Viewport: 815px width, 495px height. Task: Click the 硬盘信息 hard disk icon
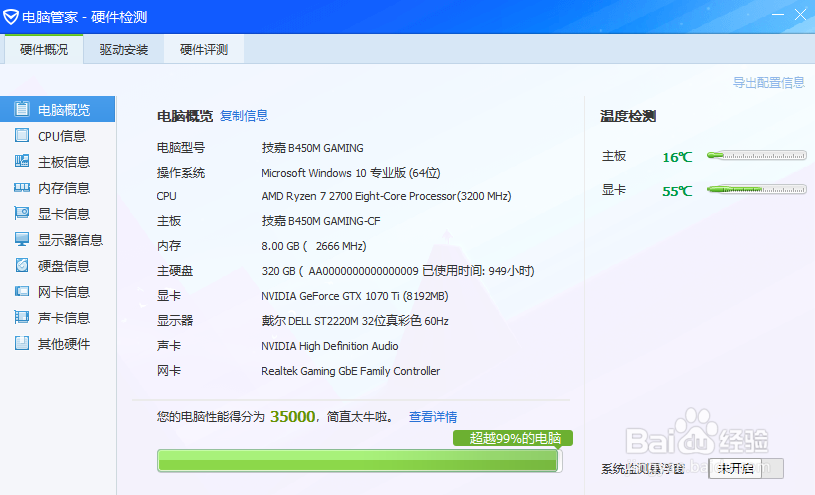tap(22, 265)
